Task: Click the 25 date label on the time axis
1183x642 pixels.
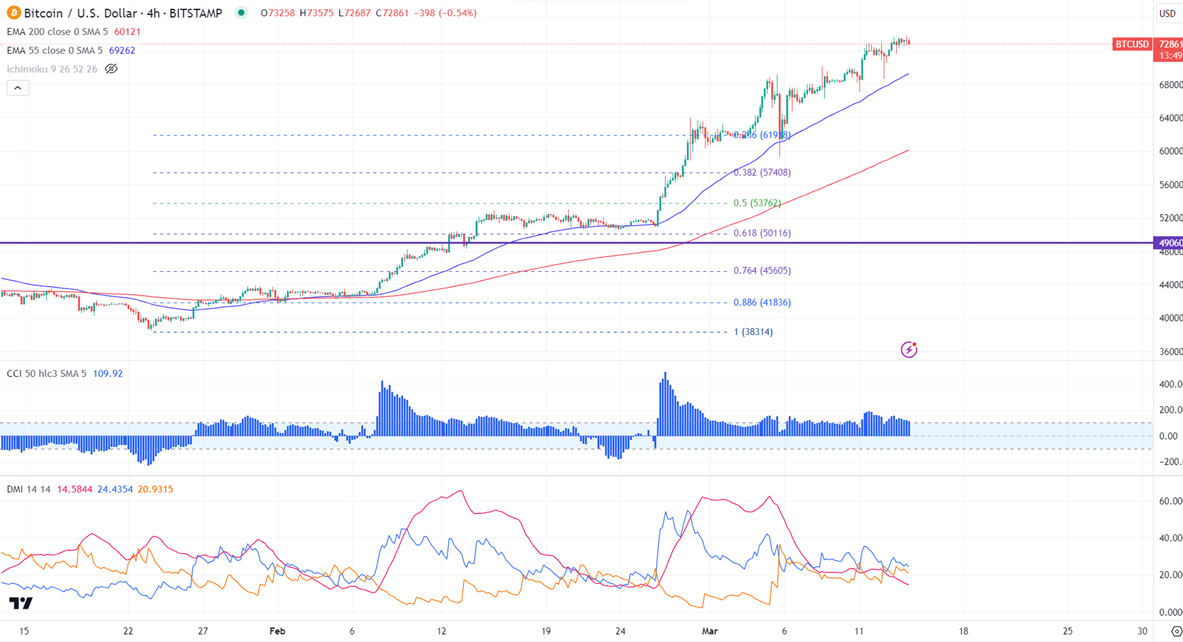Action: pos(1068,631)
